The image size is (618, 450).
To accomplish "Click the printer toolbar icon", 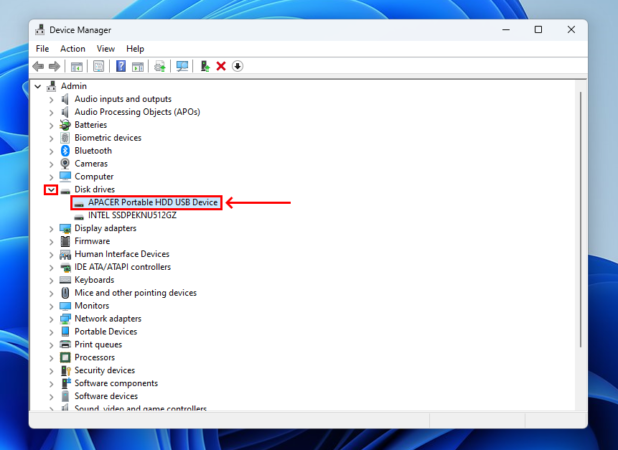I will click(160, 66).
